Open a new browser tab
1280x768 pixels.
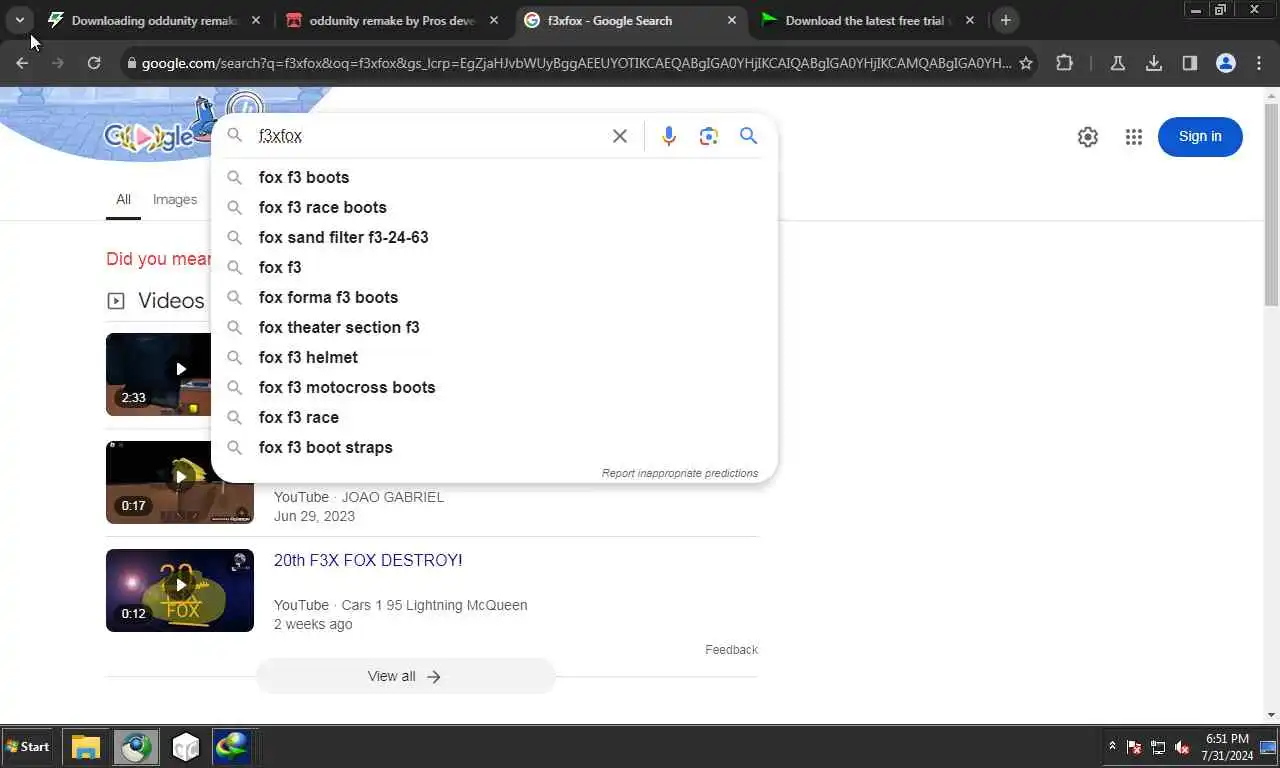[x=1006, y=20]
